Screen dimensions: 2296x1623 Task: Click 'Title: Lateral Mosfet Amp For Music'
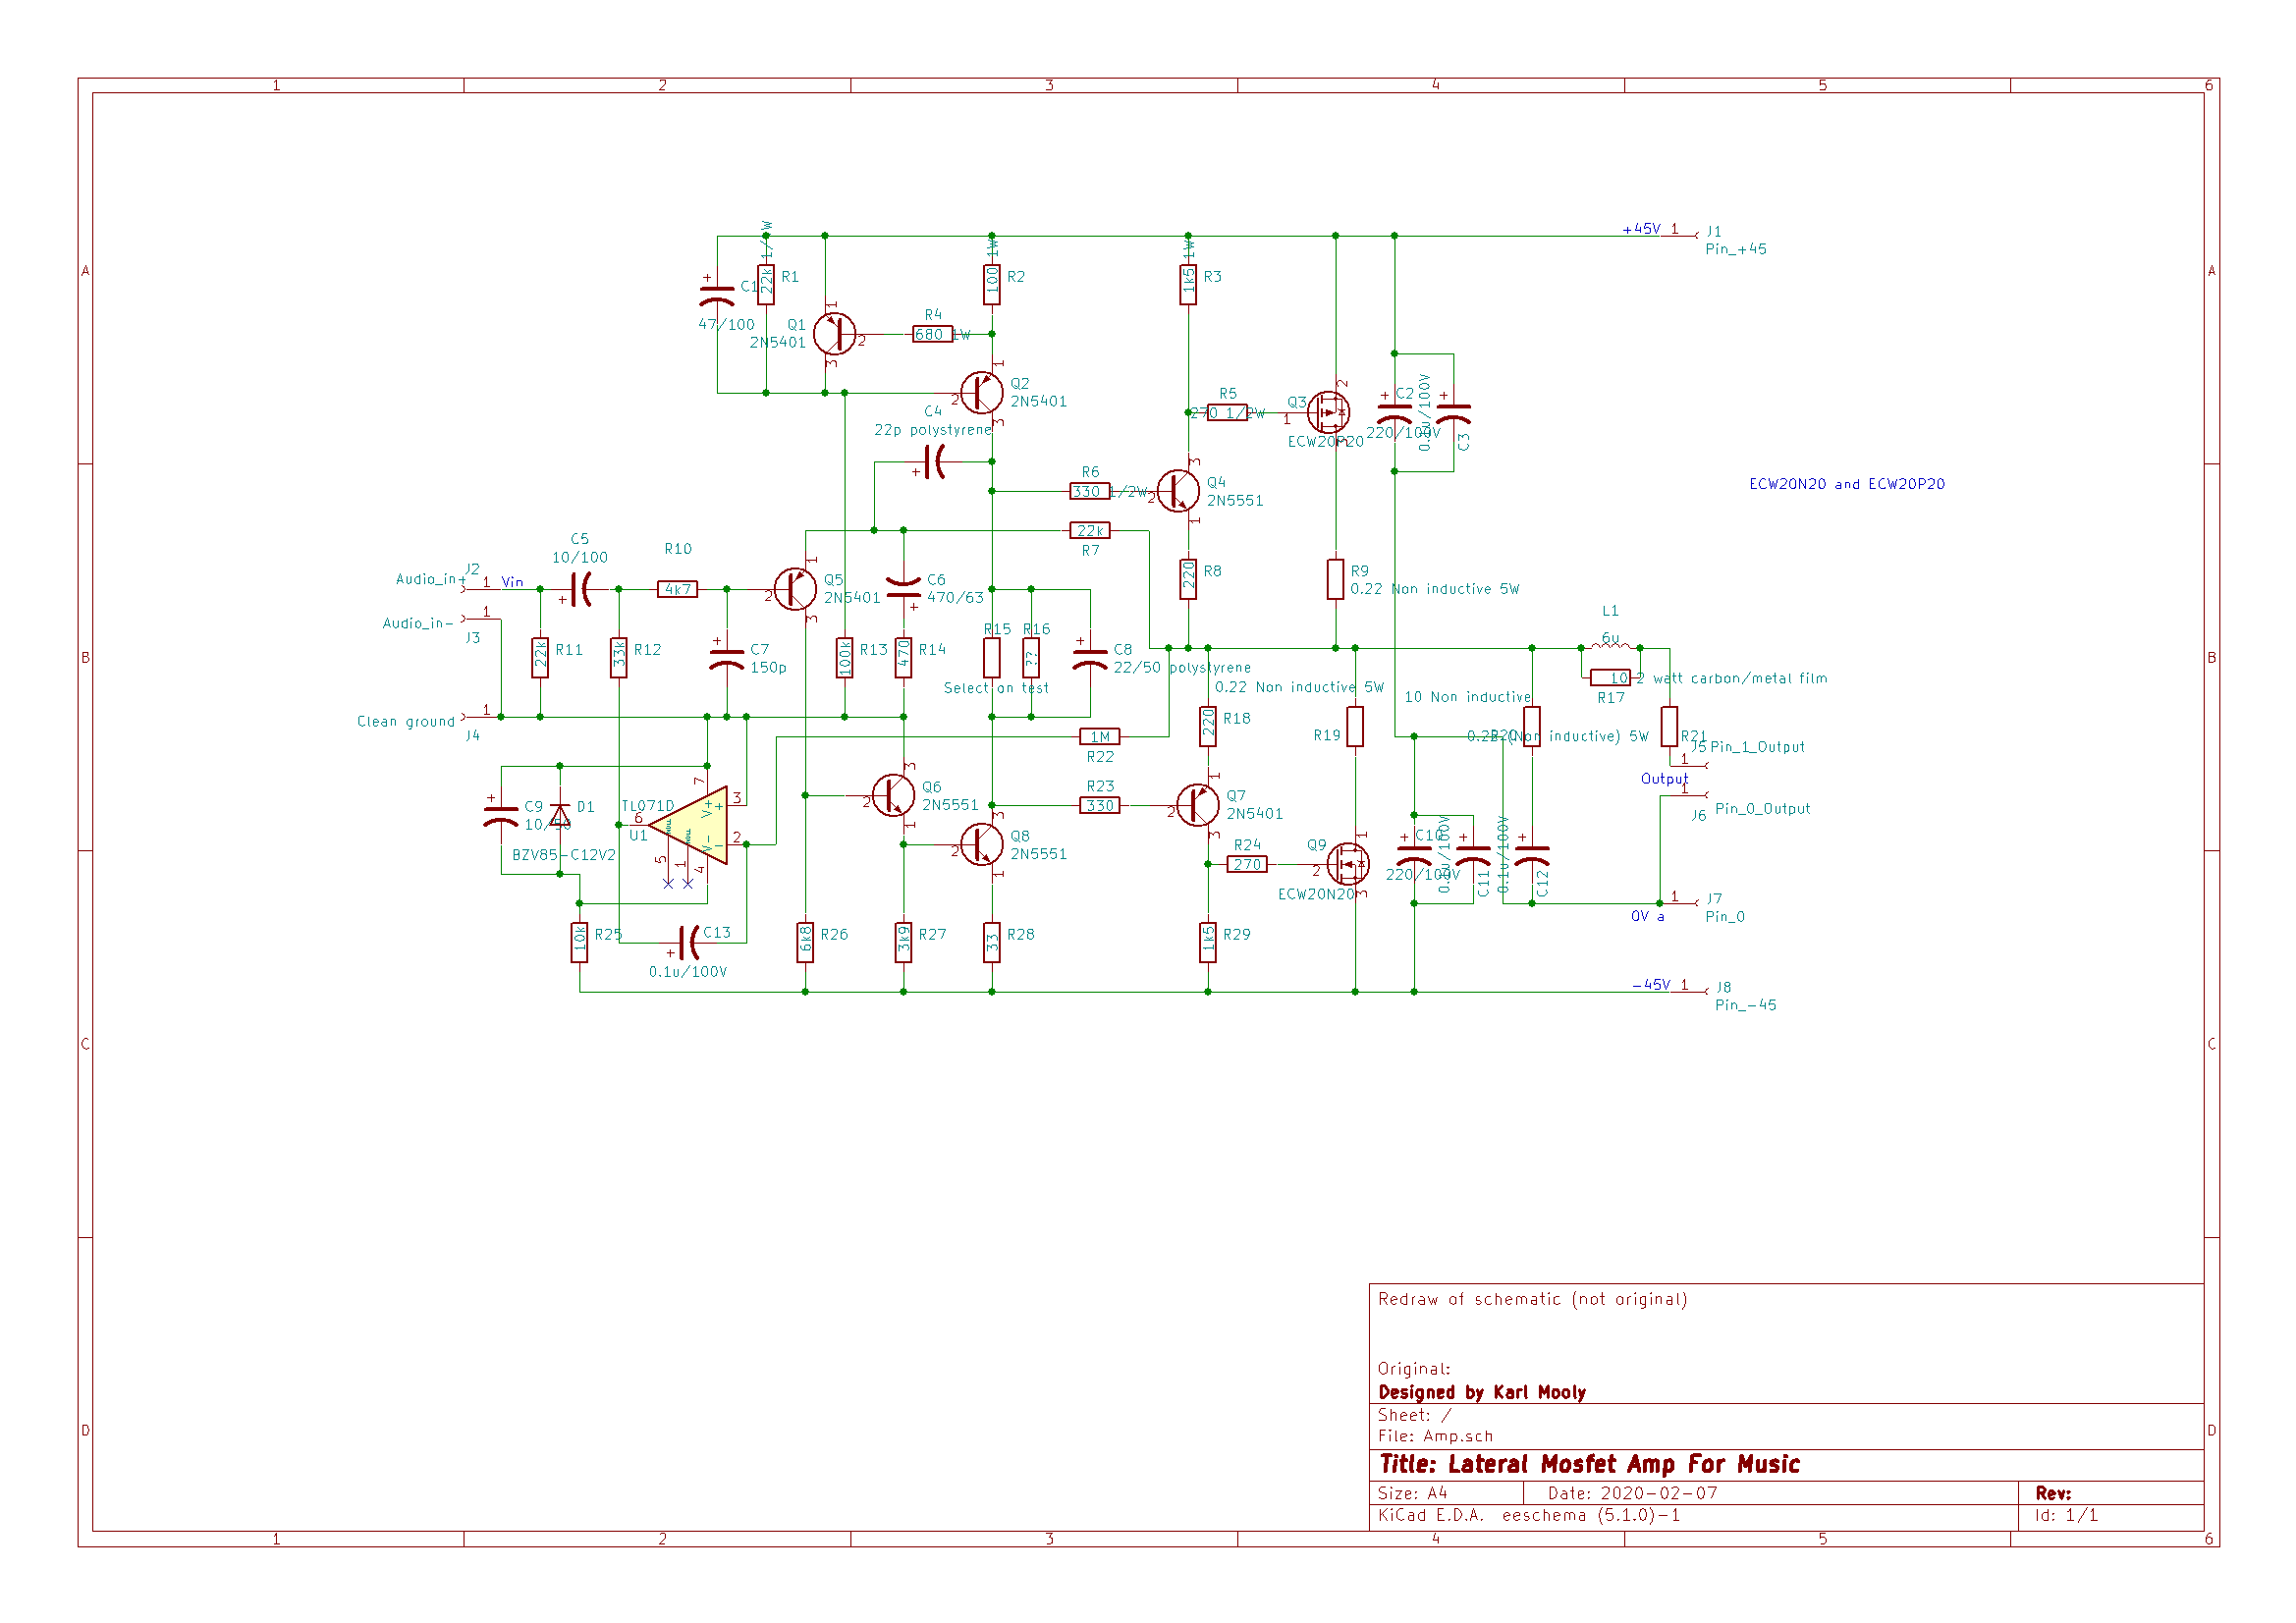click(x=1590, y=1465)
